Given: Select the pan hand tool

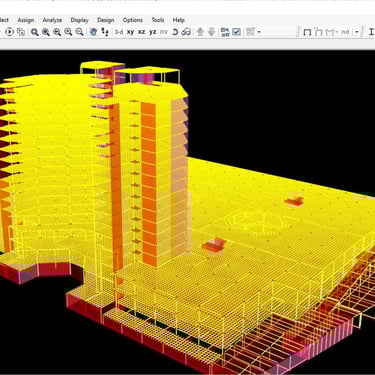Looking at the screenshot, I should point(94,32).
